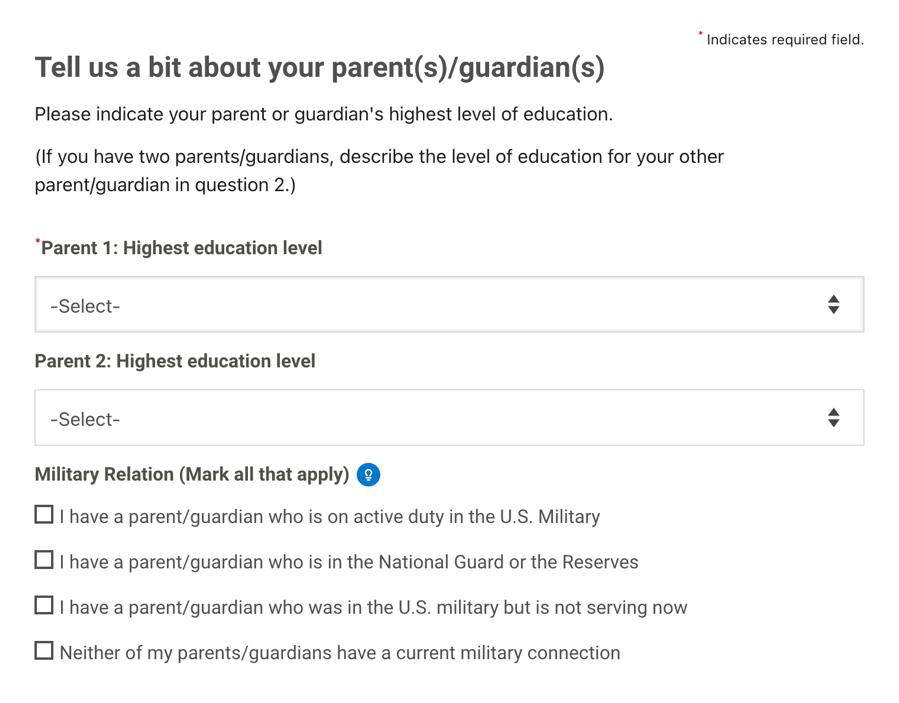Open the Parent 1 education level dropdown
This screenshot has height=703, width=899.
[449, 304]
